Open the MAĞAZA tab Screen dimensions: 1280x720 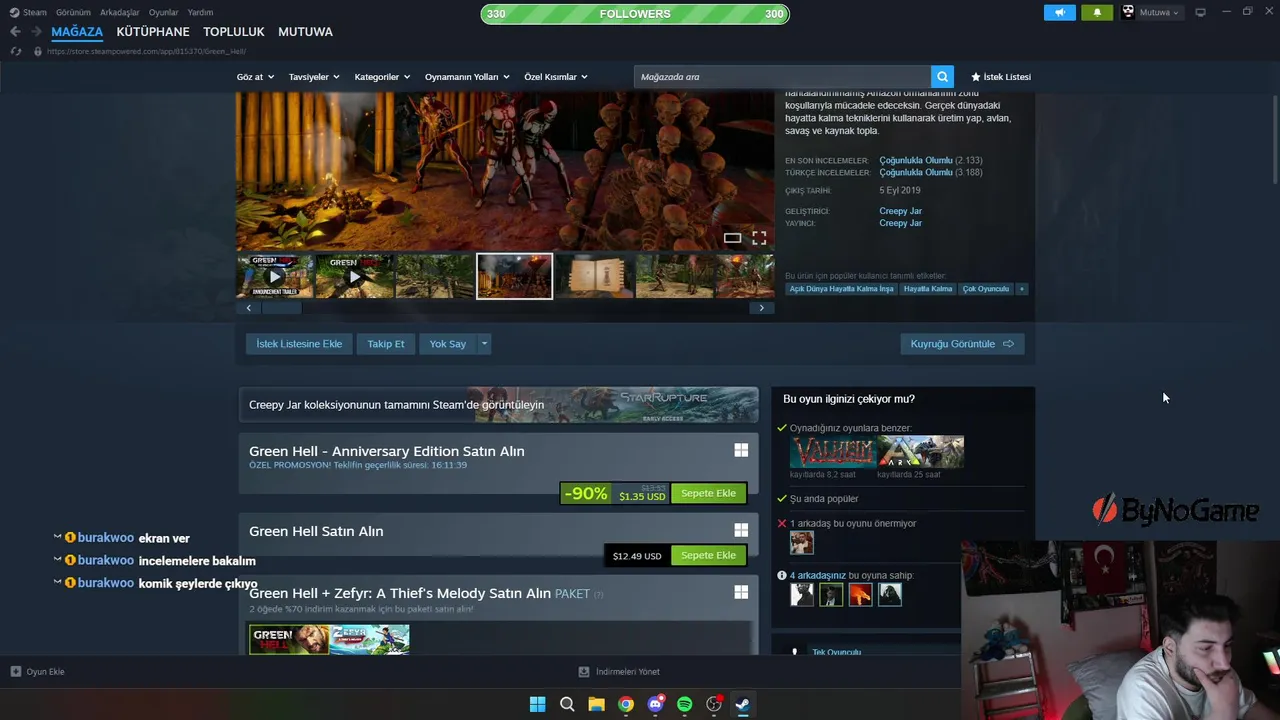pyautogui.click(x=77, y=32)
